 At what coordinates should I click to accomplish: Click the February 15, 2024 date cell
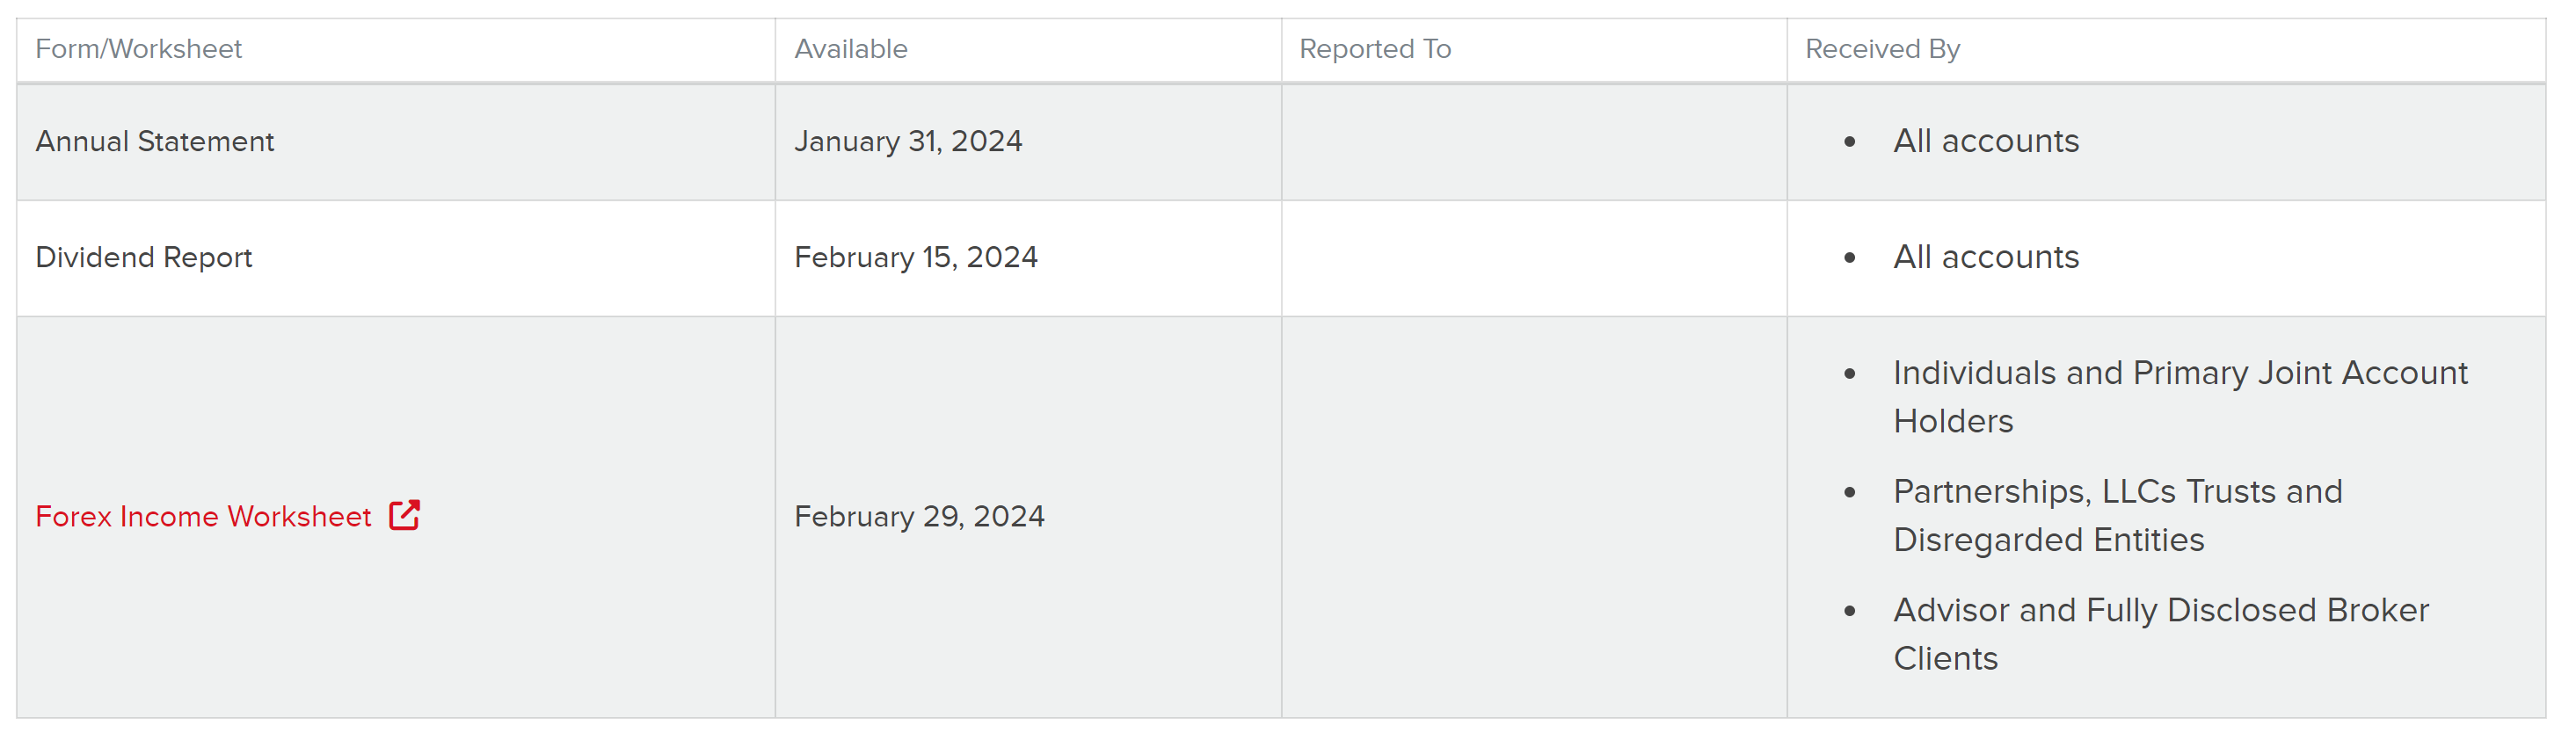[916, 257]
